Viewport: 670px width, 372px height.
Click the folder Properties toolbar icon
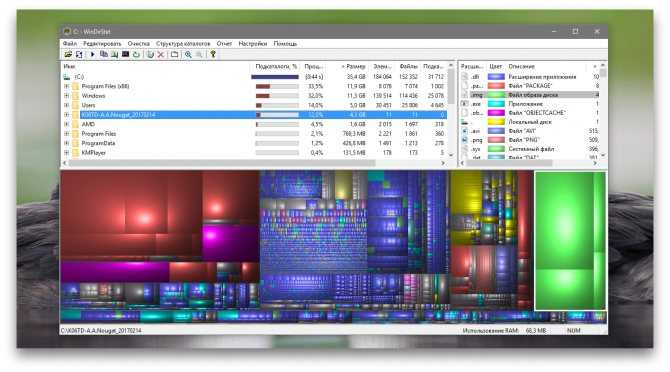tap(174, 54)
